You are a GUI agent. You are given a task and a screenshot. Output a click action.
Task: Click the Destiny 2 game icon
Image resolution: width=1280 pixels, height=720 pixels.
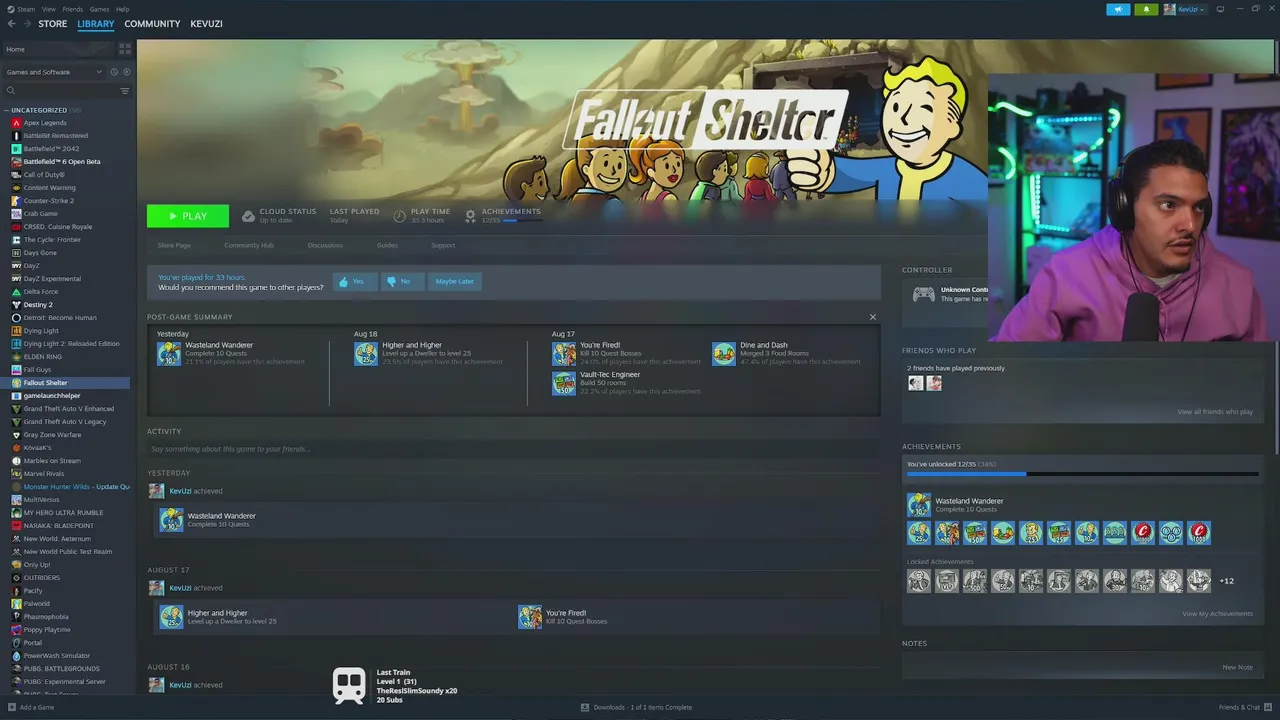pos(16,305)
